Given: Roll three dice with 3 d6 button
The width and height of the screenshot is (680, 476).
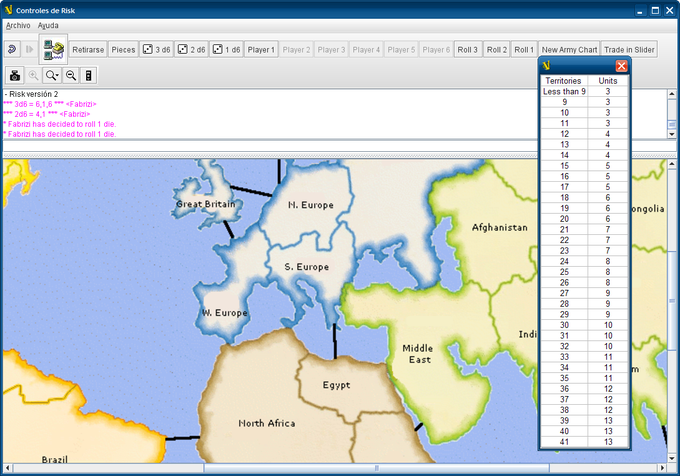Looking at the screenshot, I should pyautogui.click(x=157, y=49).
